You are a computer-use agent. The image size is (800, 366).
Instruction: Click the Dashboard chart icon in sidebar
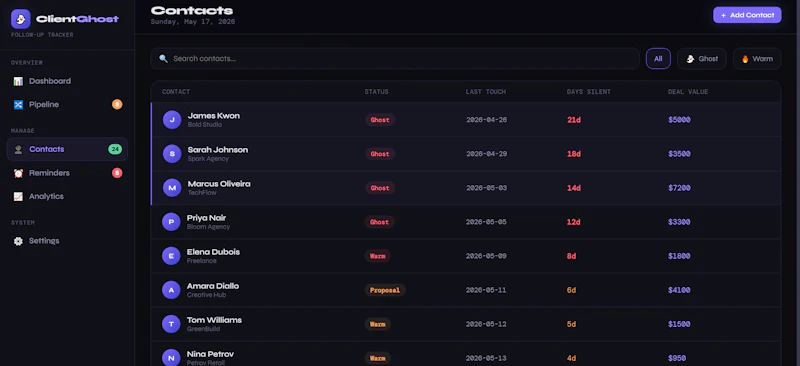click(18, 81)
